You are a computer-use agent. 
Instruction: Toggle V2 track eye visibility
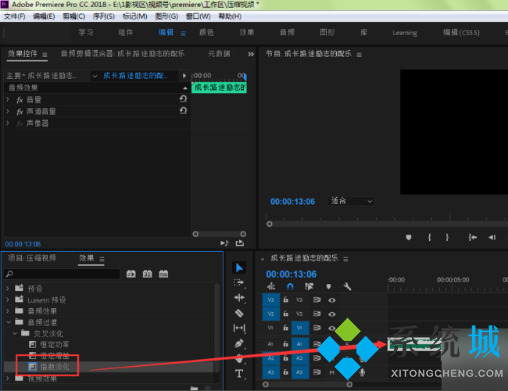click(332, 314)
